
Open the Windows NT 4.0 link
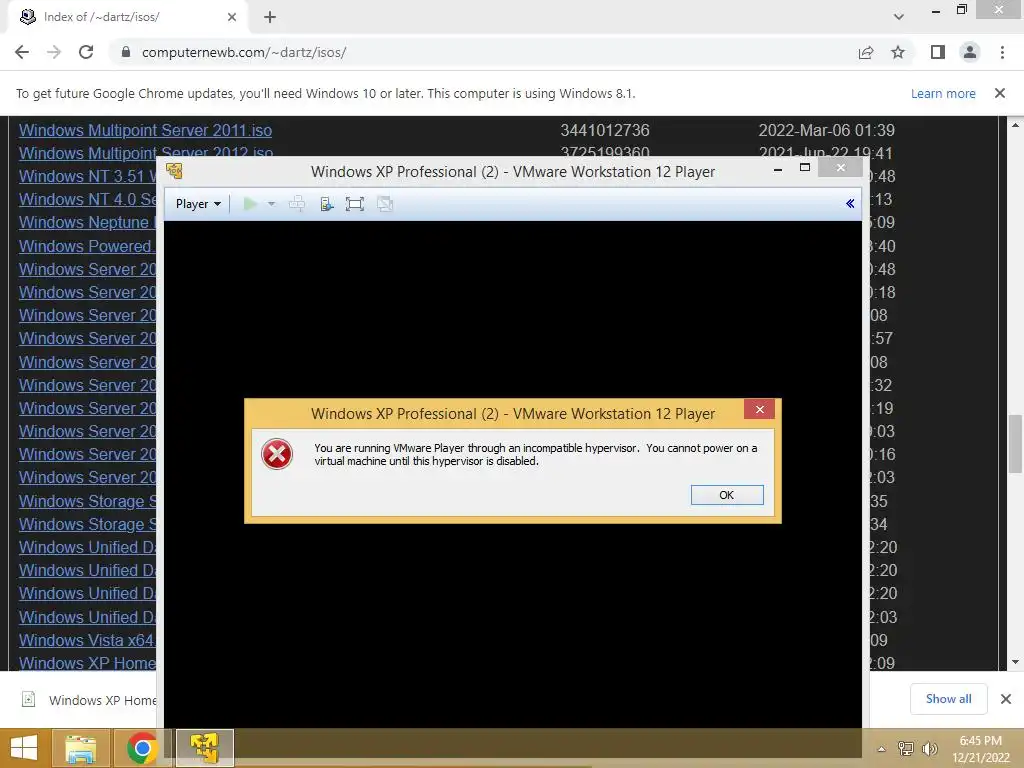pyautogui.click(x=88, y=199)
